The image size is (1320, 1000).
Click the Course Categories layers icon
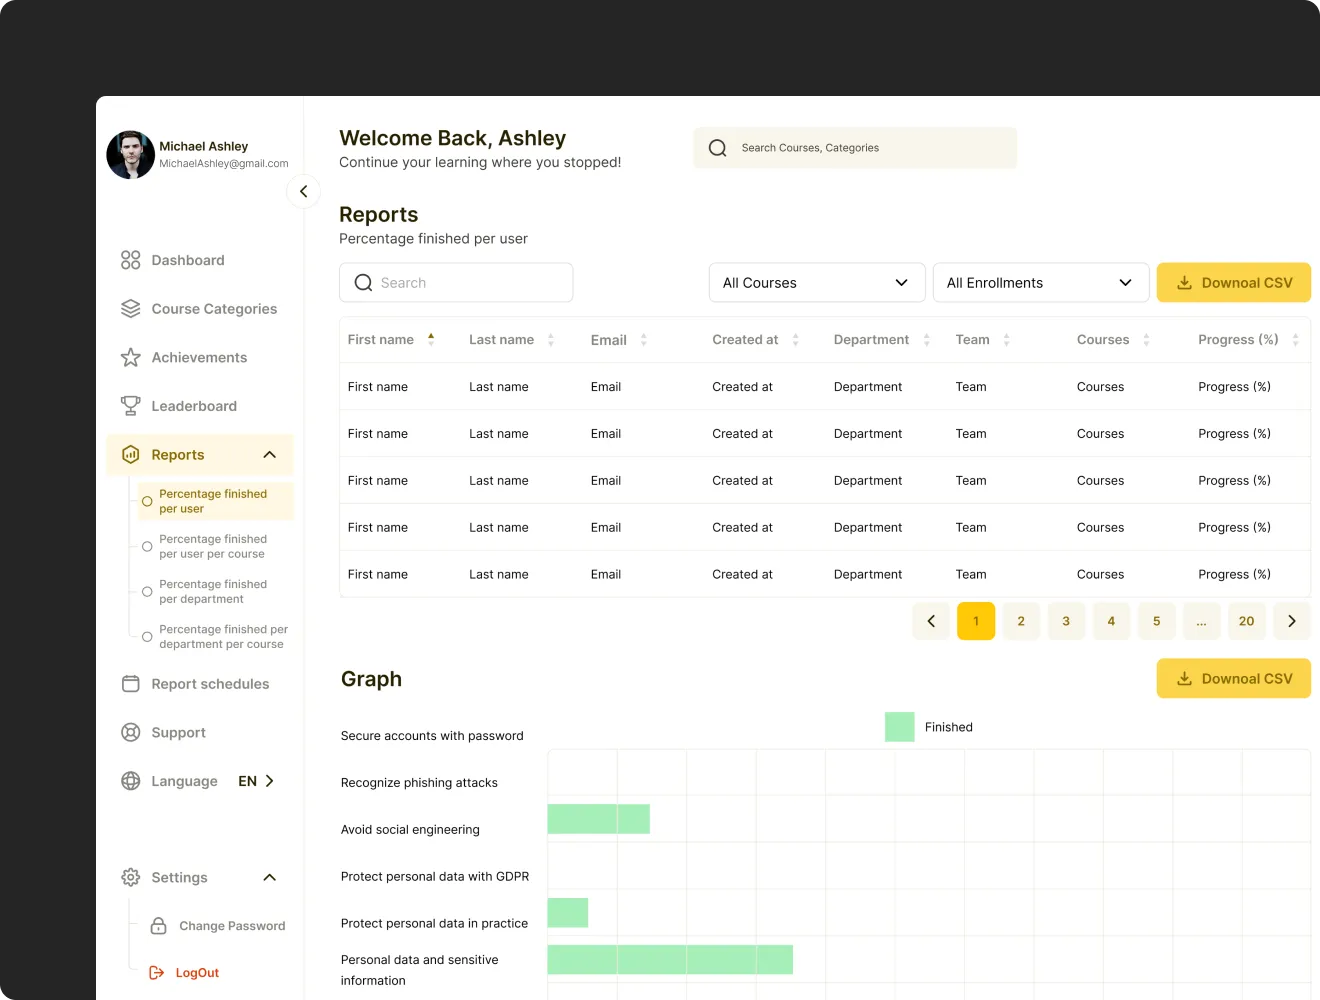(x=130, y=309)
